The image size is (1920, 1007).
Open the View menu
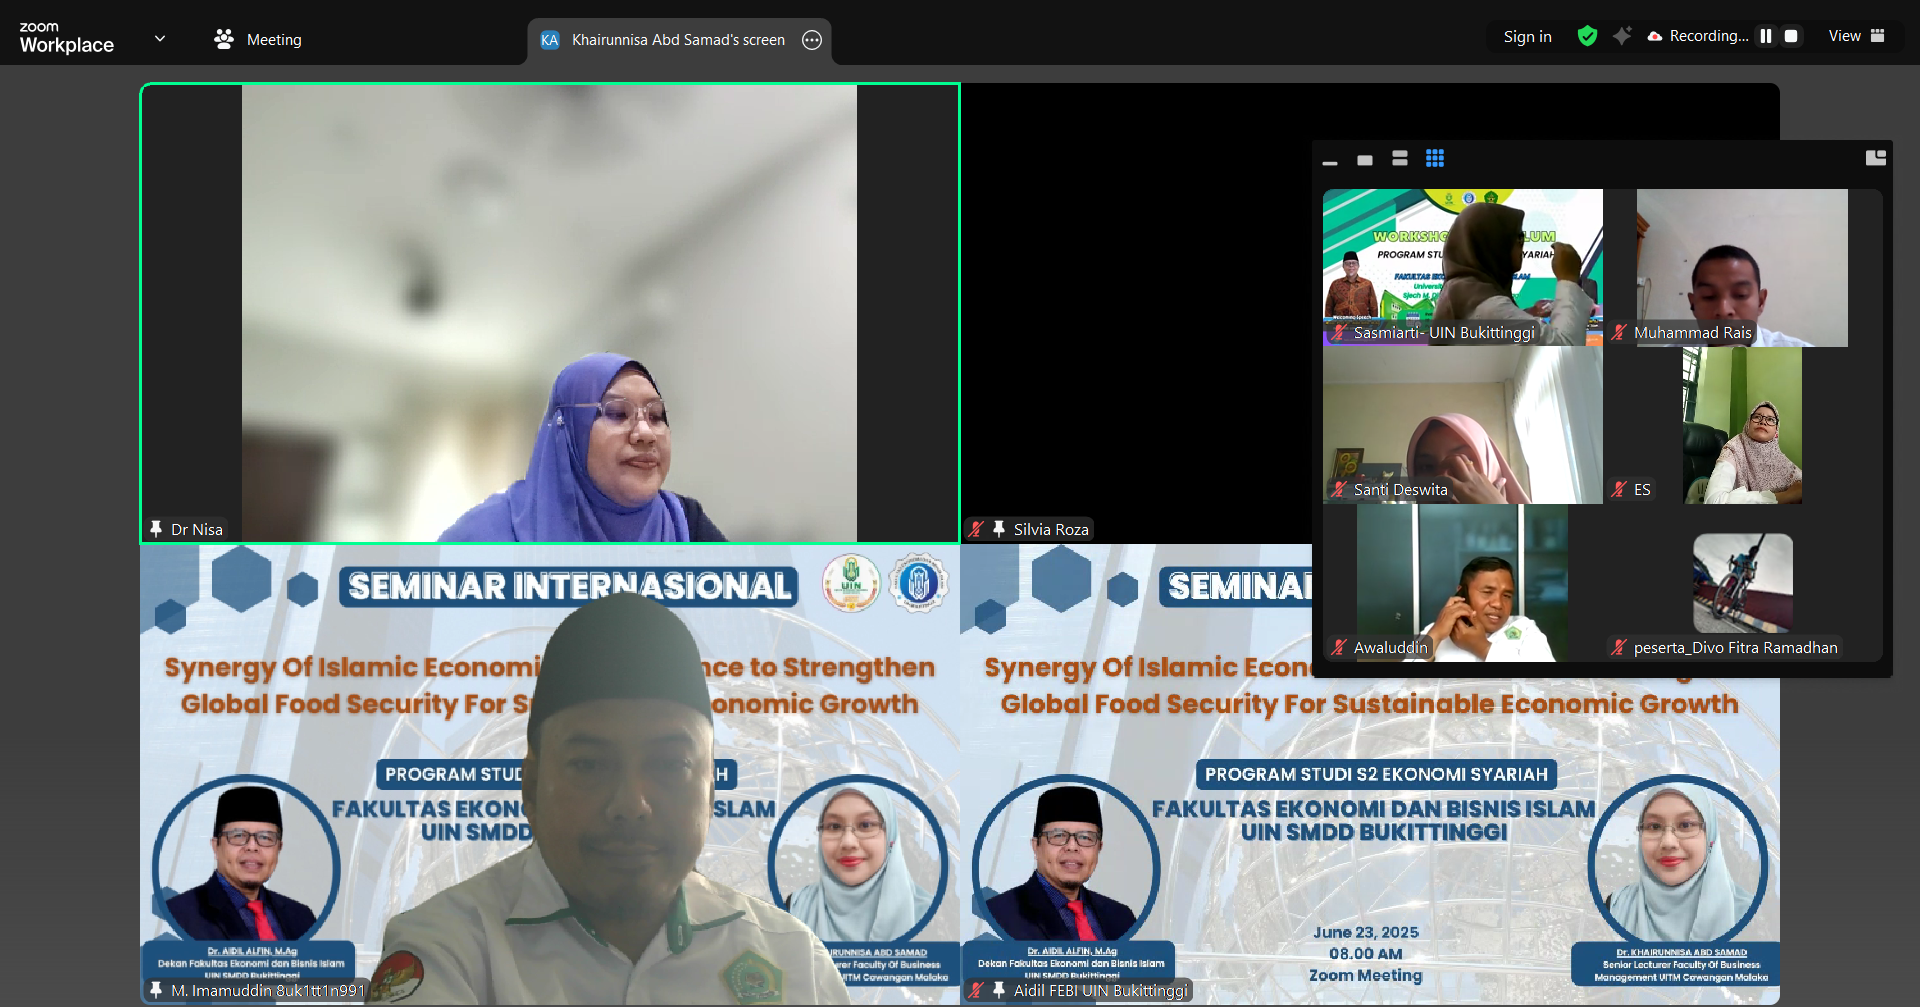[x=1856, y=36]
